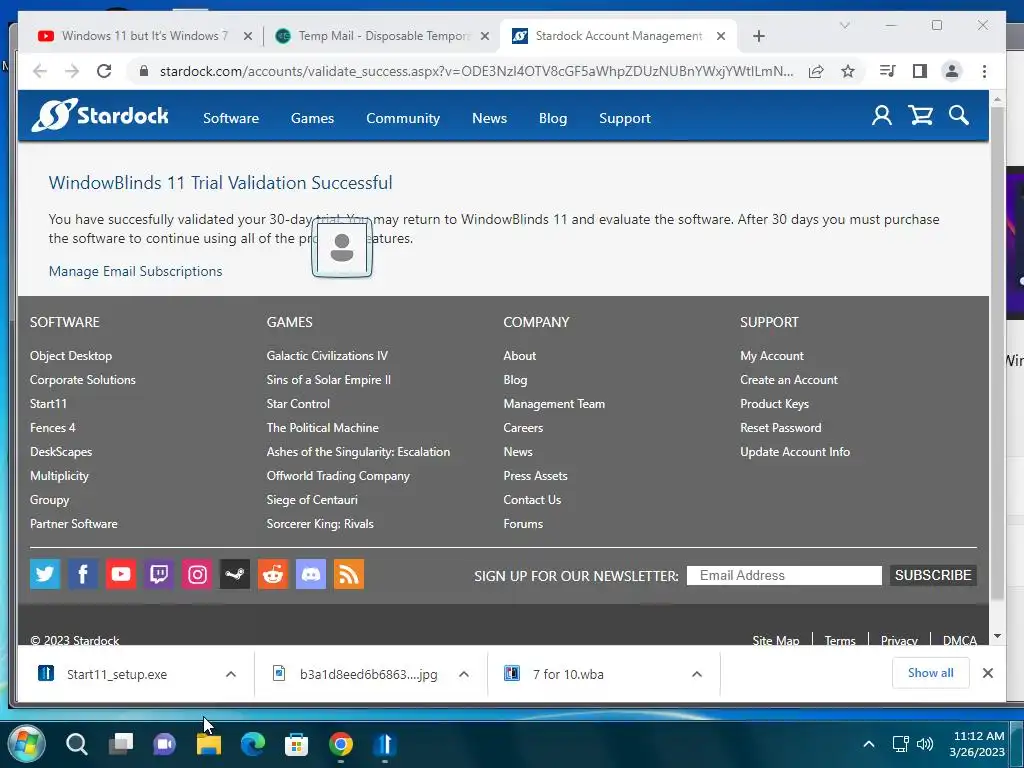Open the News menu in the Stardock header
1024x768 pixels.
click(489, 118)
